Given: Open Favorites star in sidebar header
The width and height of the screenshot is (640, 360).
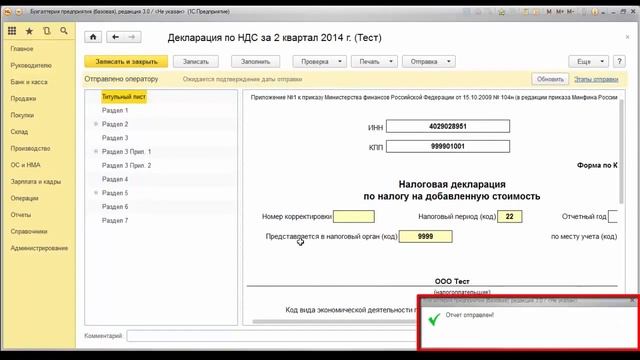Looking at the screenshot, I should pyautogui.click(x=29, y=31).
